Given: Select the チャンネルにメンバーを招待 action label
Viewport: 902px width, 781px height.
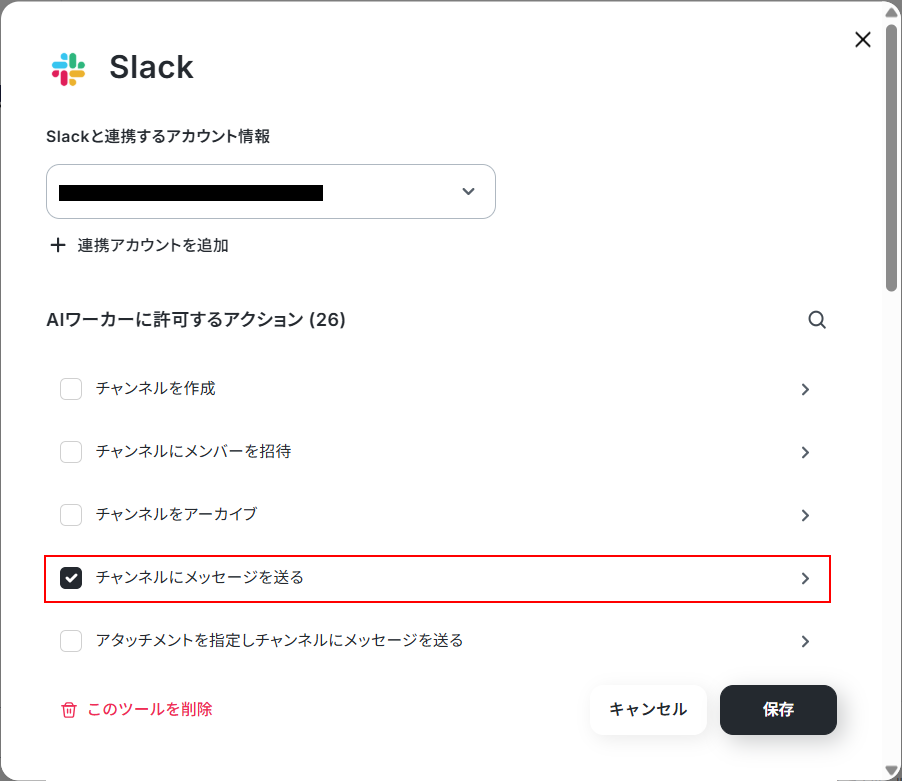Looking at the screenshot, I should 193,451.
